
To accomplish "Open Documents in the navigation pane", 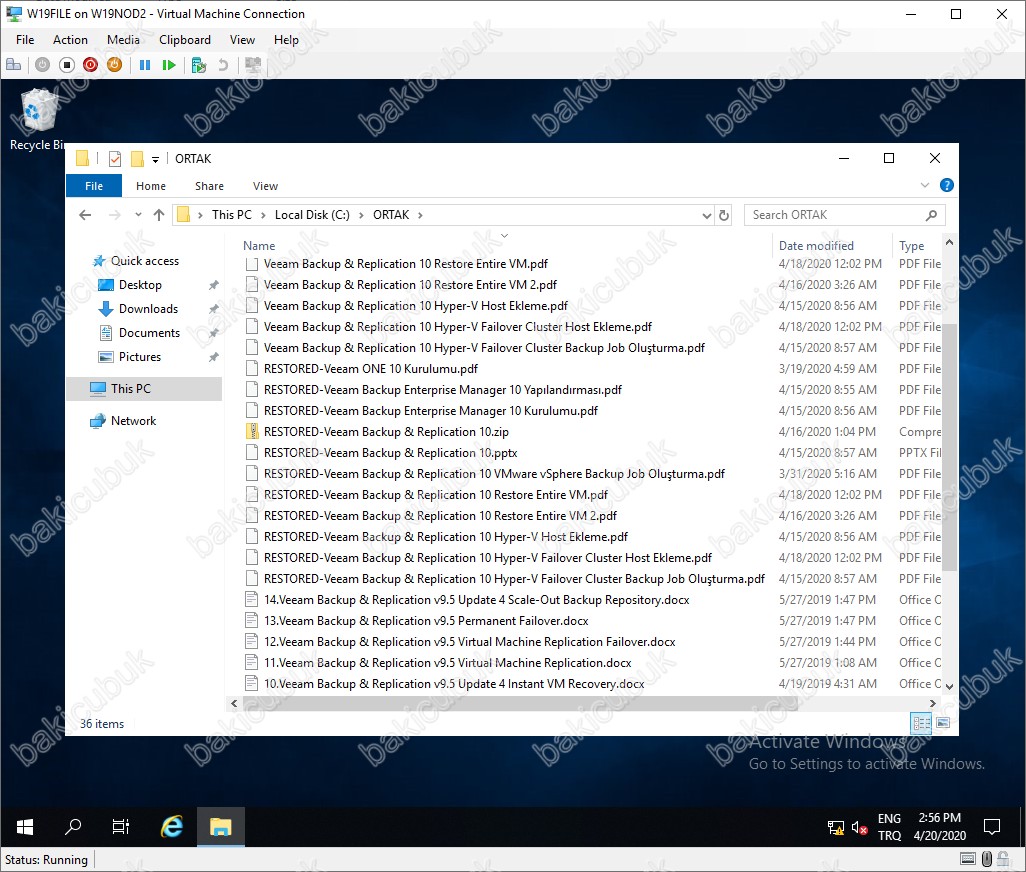I will [149, 332].
